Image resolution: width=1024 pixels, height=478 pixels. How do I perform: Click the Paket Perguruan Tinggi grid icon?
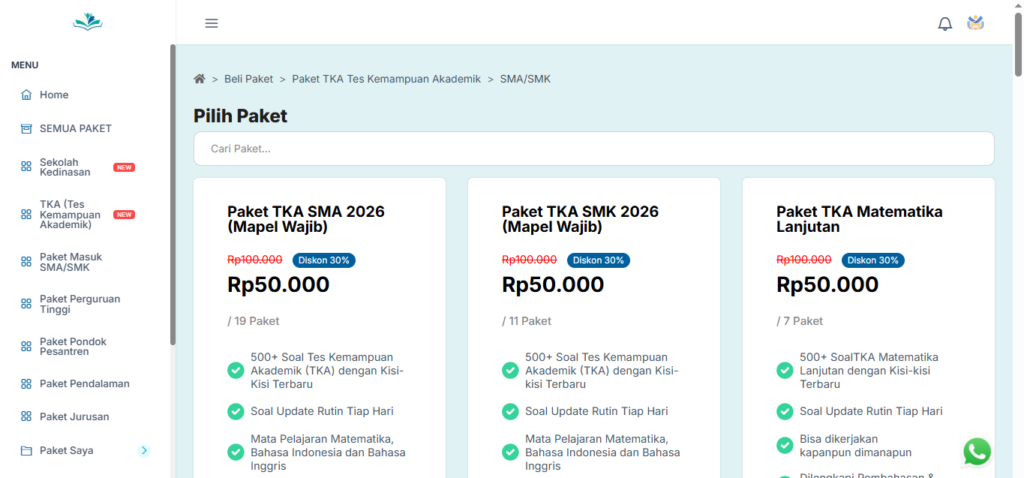[26, 304]
